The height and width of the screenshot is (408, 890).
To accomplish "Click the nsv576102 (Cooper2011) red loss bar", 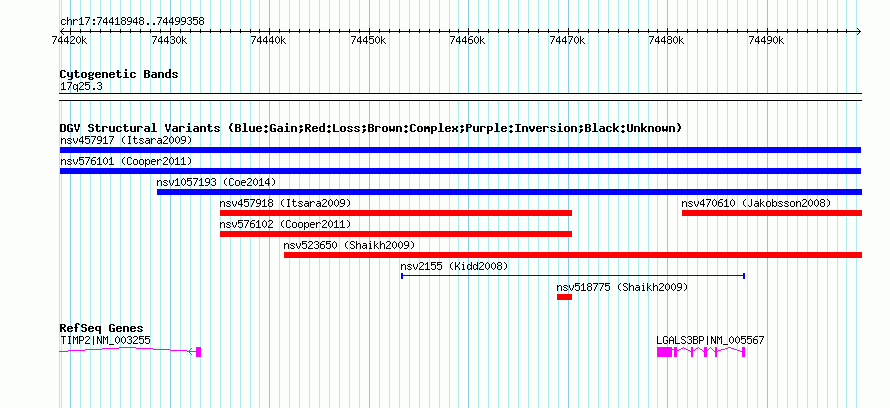I will coord(396,234).
